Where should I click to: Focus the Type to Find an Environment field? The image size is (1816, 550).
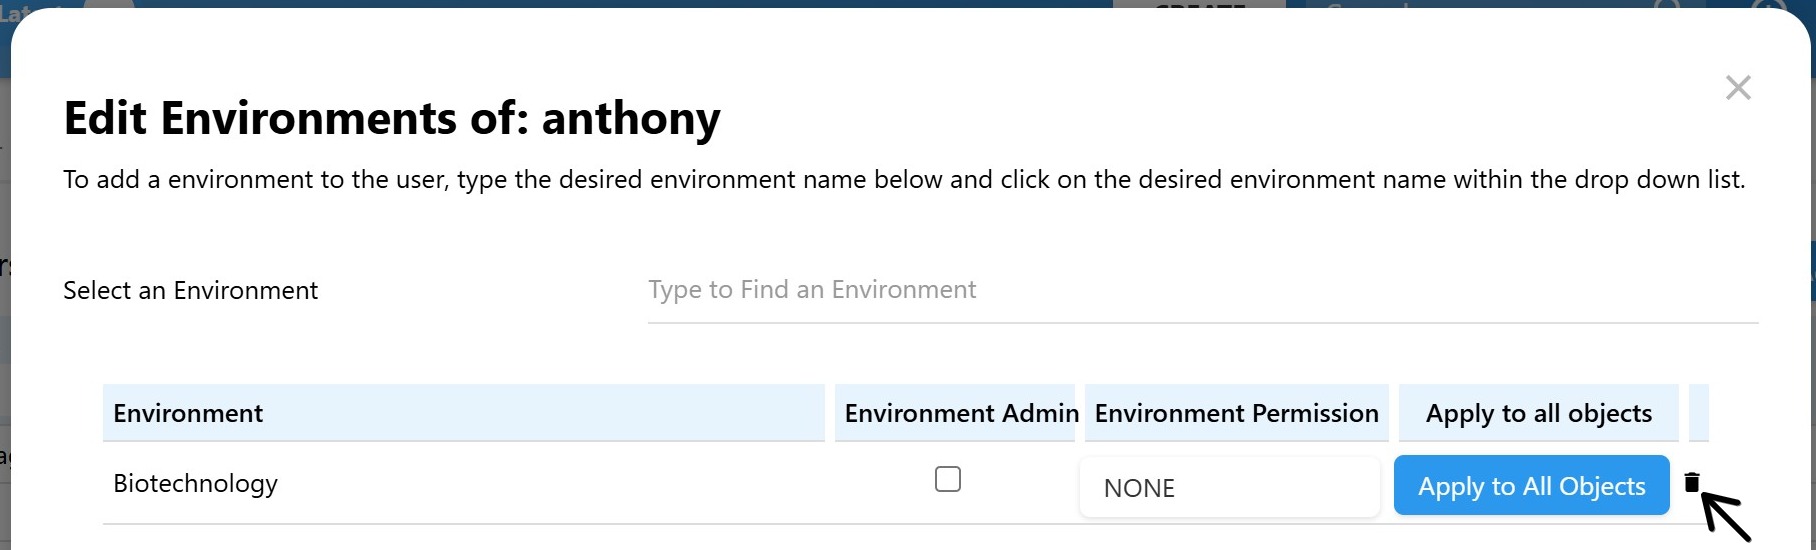pyautogui.click(x=1202, y=290)
